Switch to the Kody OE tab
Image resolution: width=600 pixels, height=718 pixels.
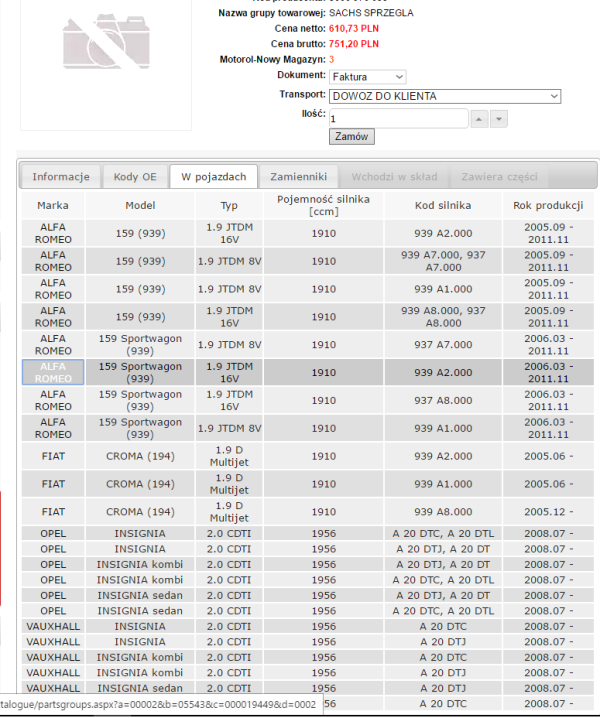pyautogui.click(x=135, y=177)
